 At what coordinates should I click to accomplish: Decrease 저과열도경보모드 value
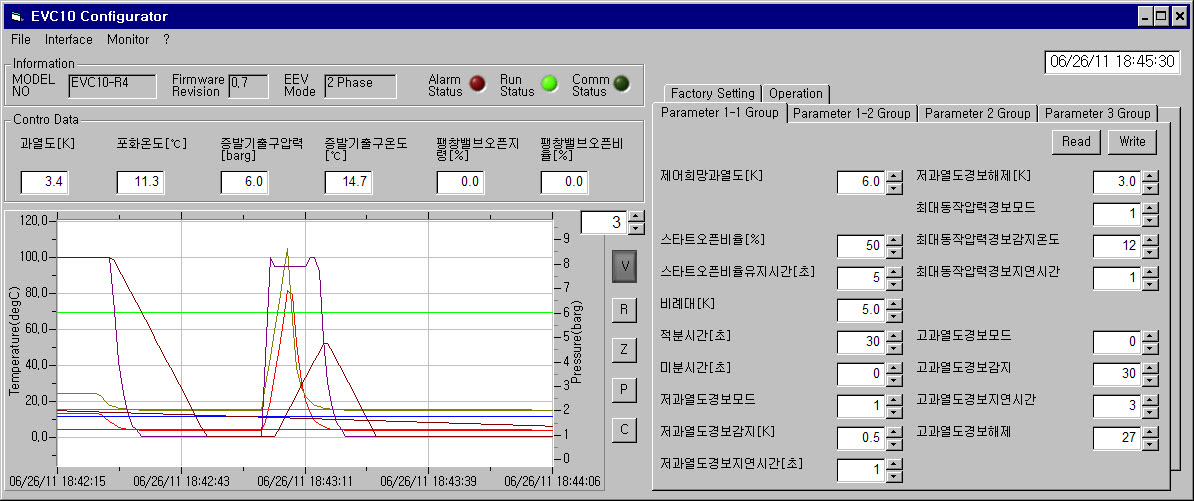point(895,411)
